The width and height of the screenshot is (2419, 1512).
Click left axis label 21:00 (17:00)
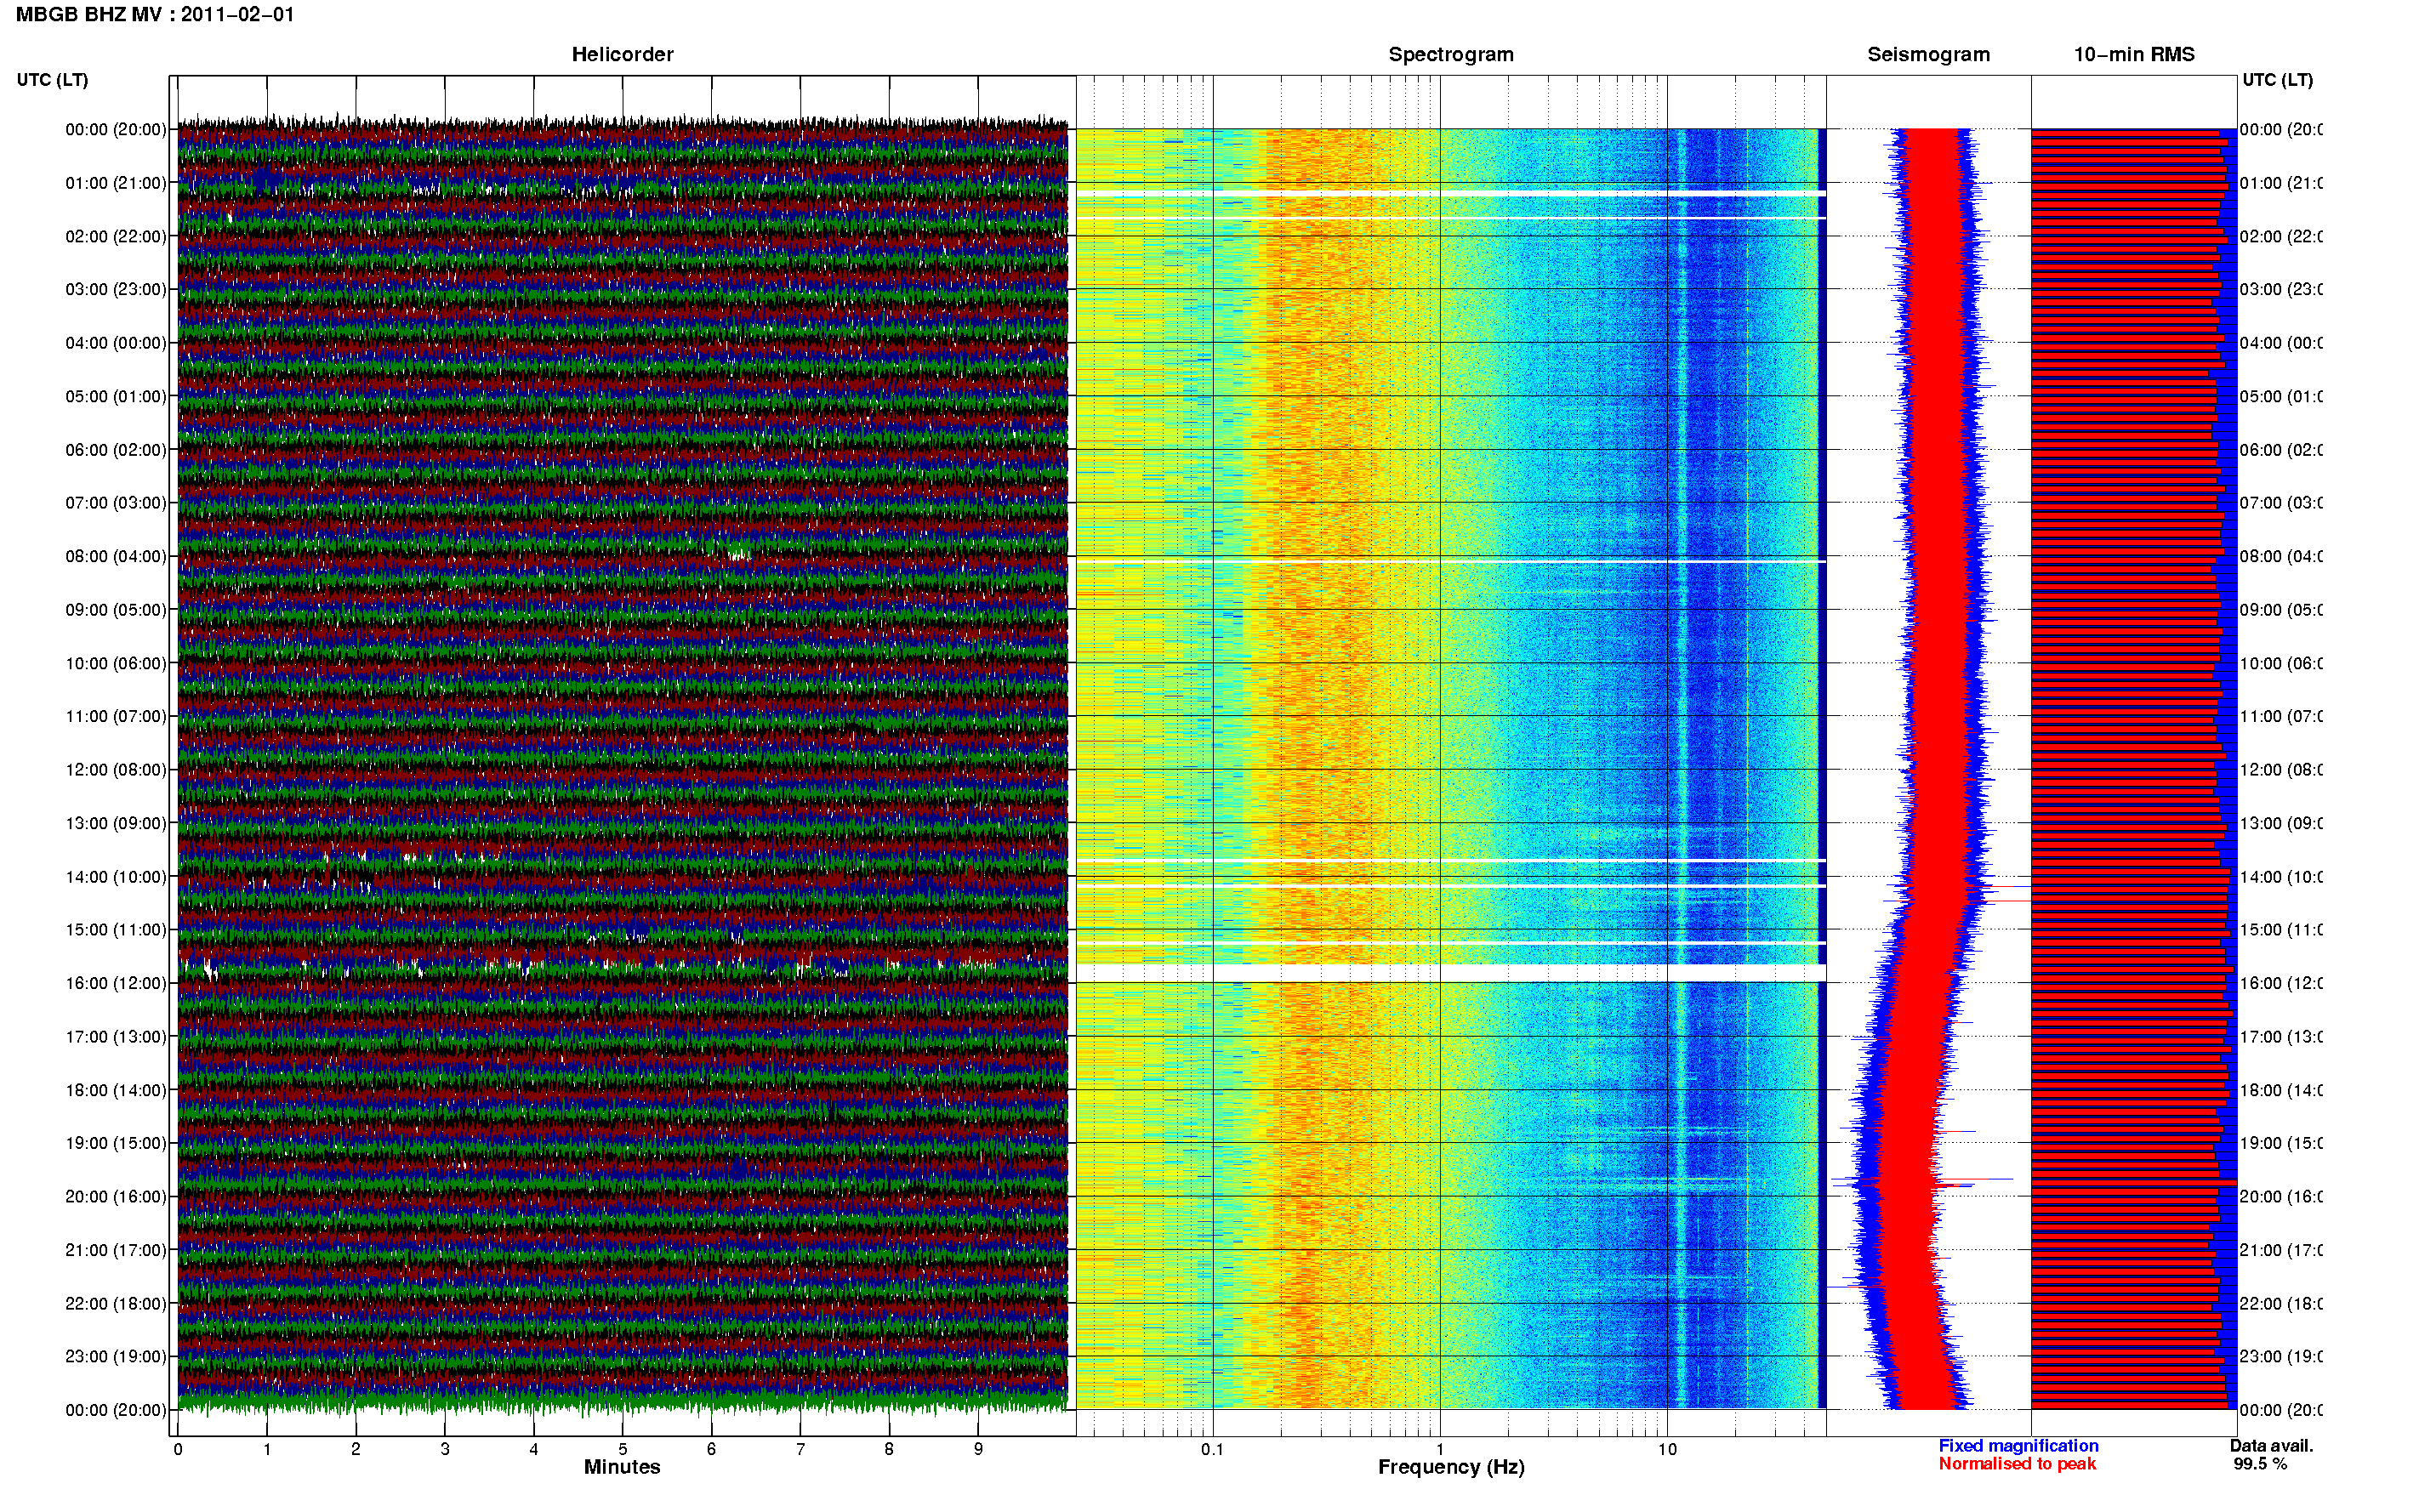tap(116, 1250)
